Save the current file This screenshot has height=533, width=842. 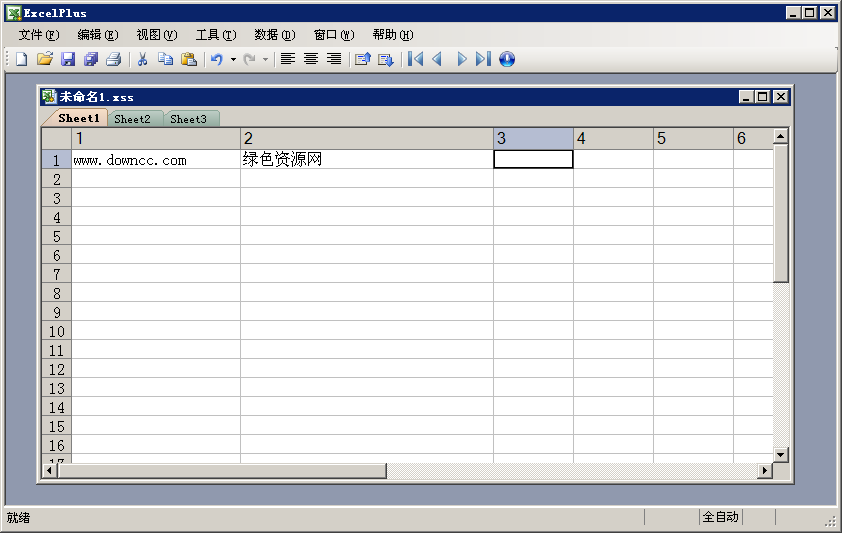[68, 59]
